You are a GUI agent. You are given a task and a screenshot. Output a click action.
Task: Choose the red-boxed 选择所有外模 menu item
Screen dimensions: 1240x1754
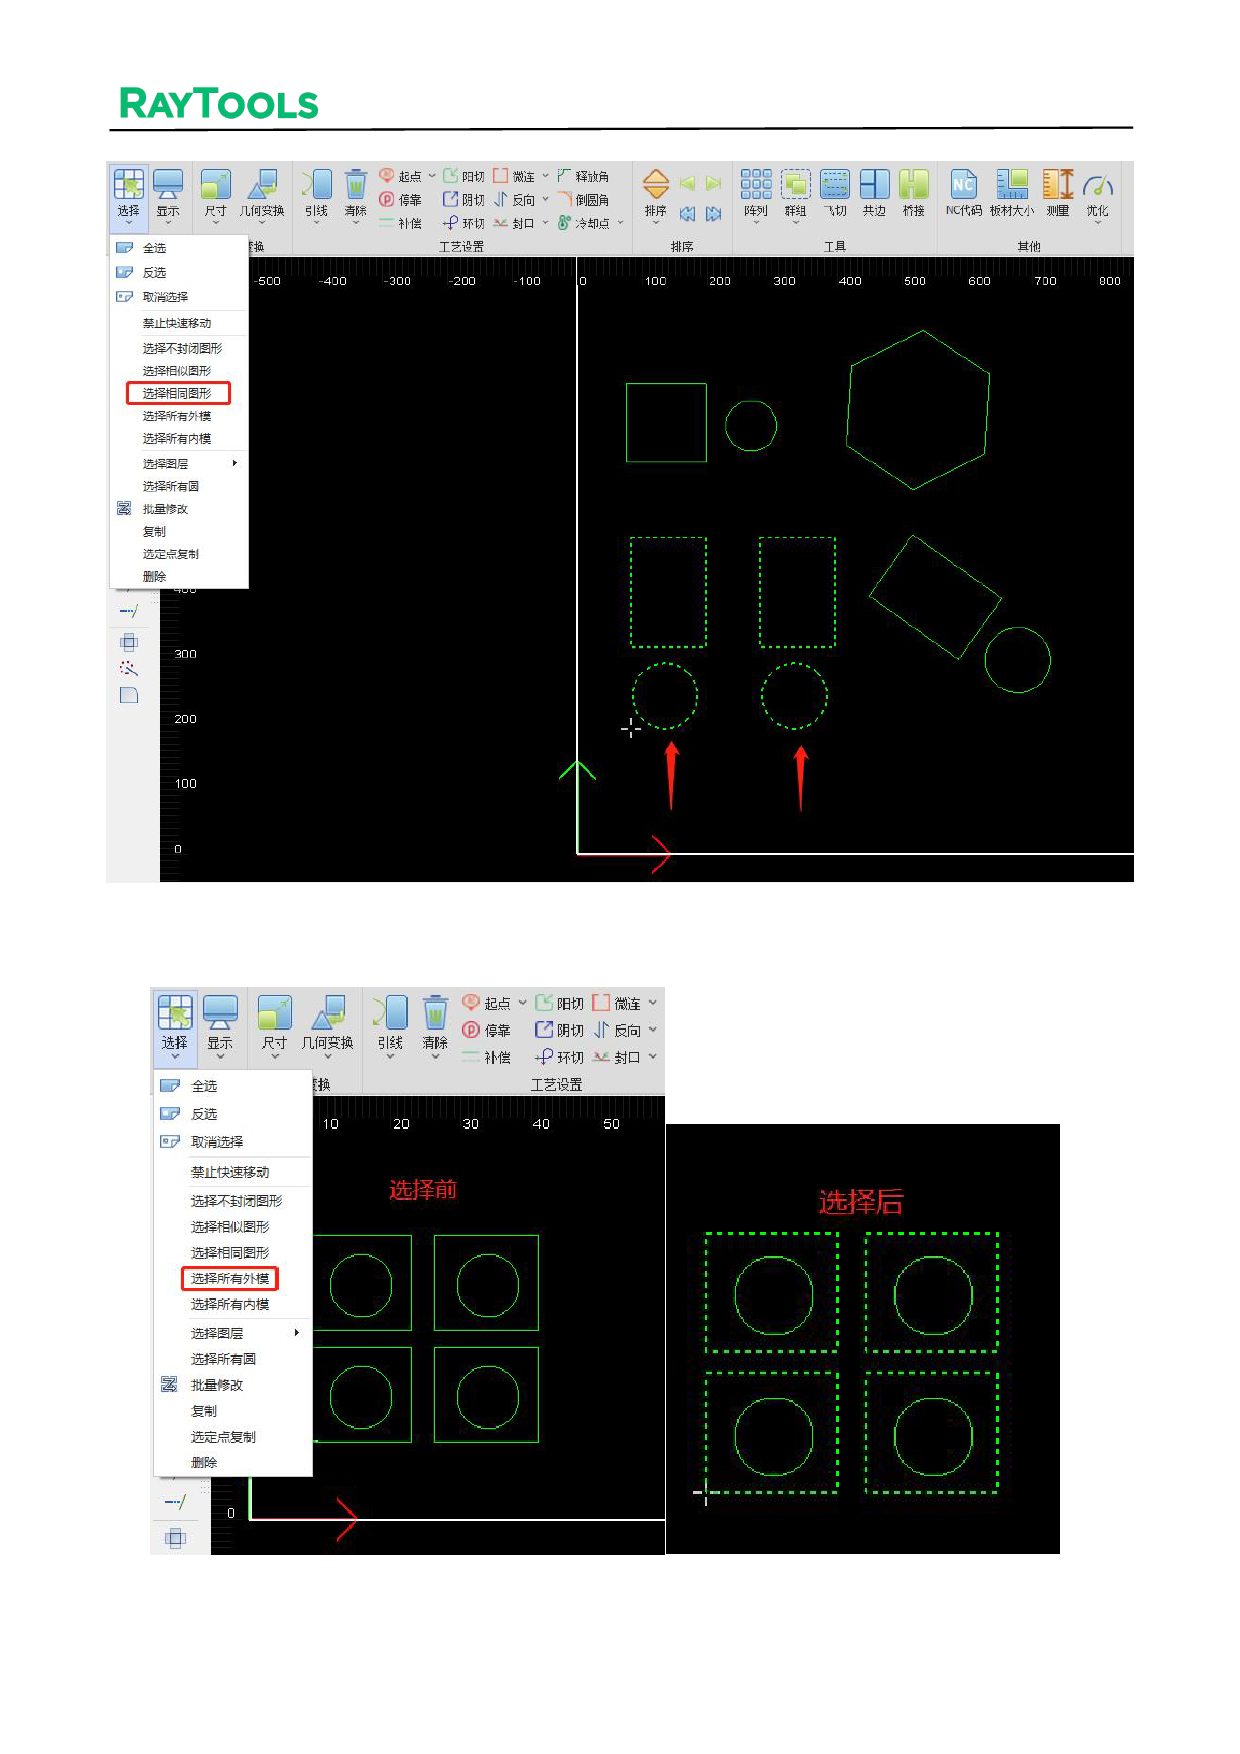click(x=229, y=1278)
